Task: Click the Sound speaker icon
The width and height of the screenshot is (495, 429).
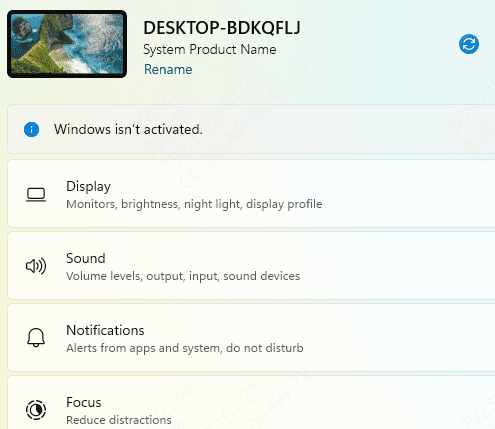Action: [x=36, y=266]
